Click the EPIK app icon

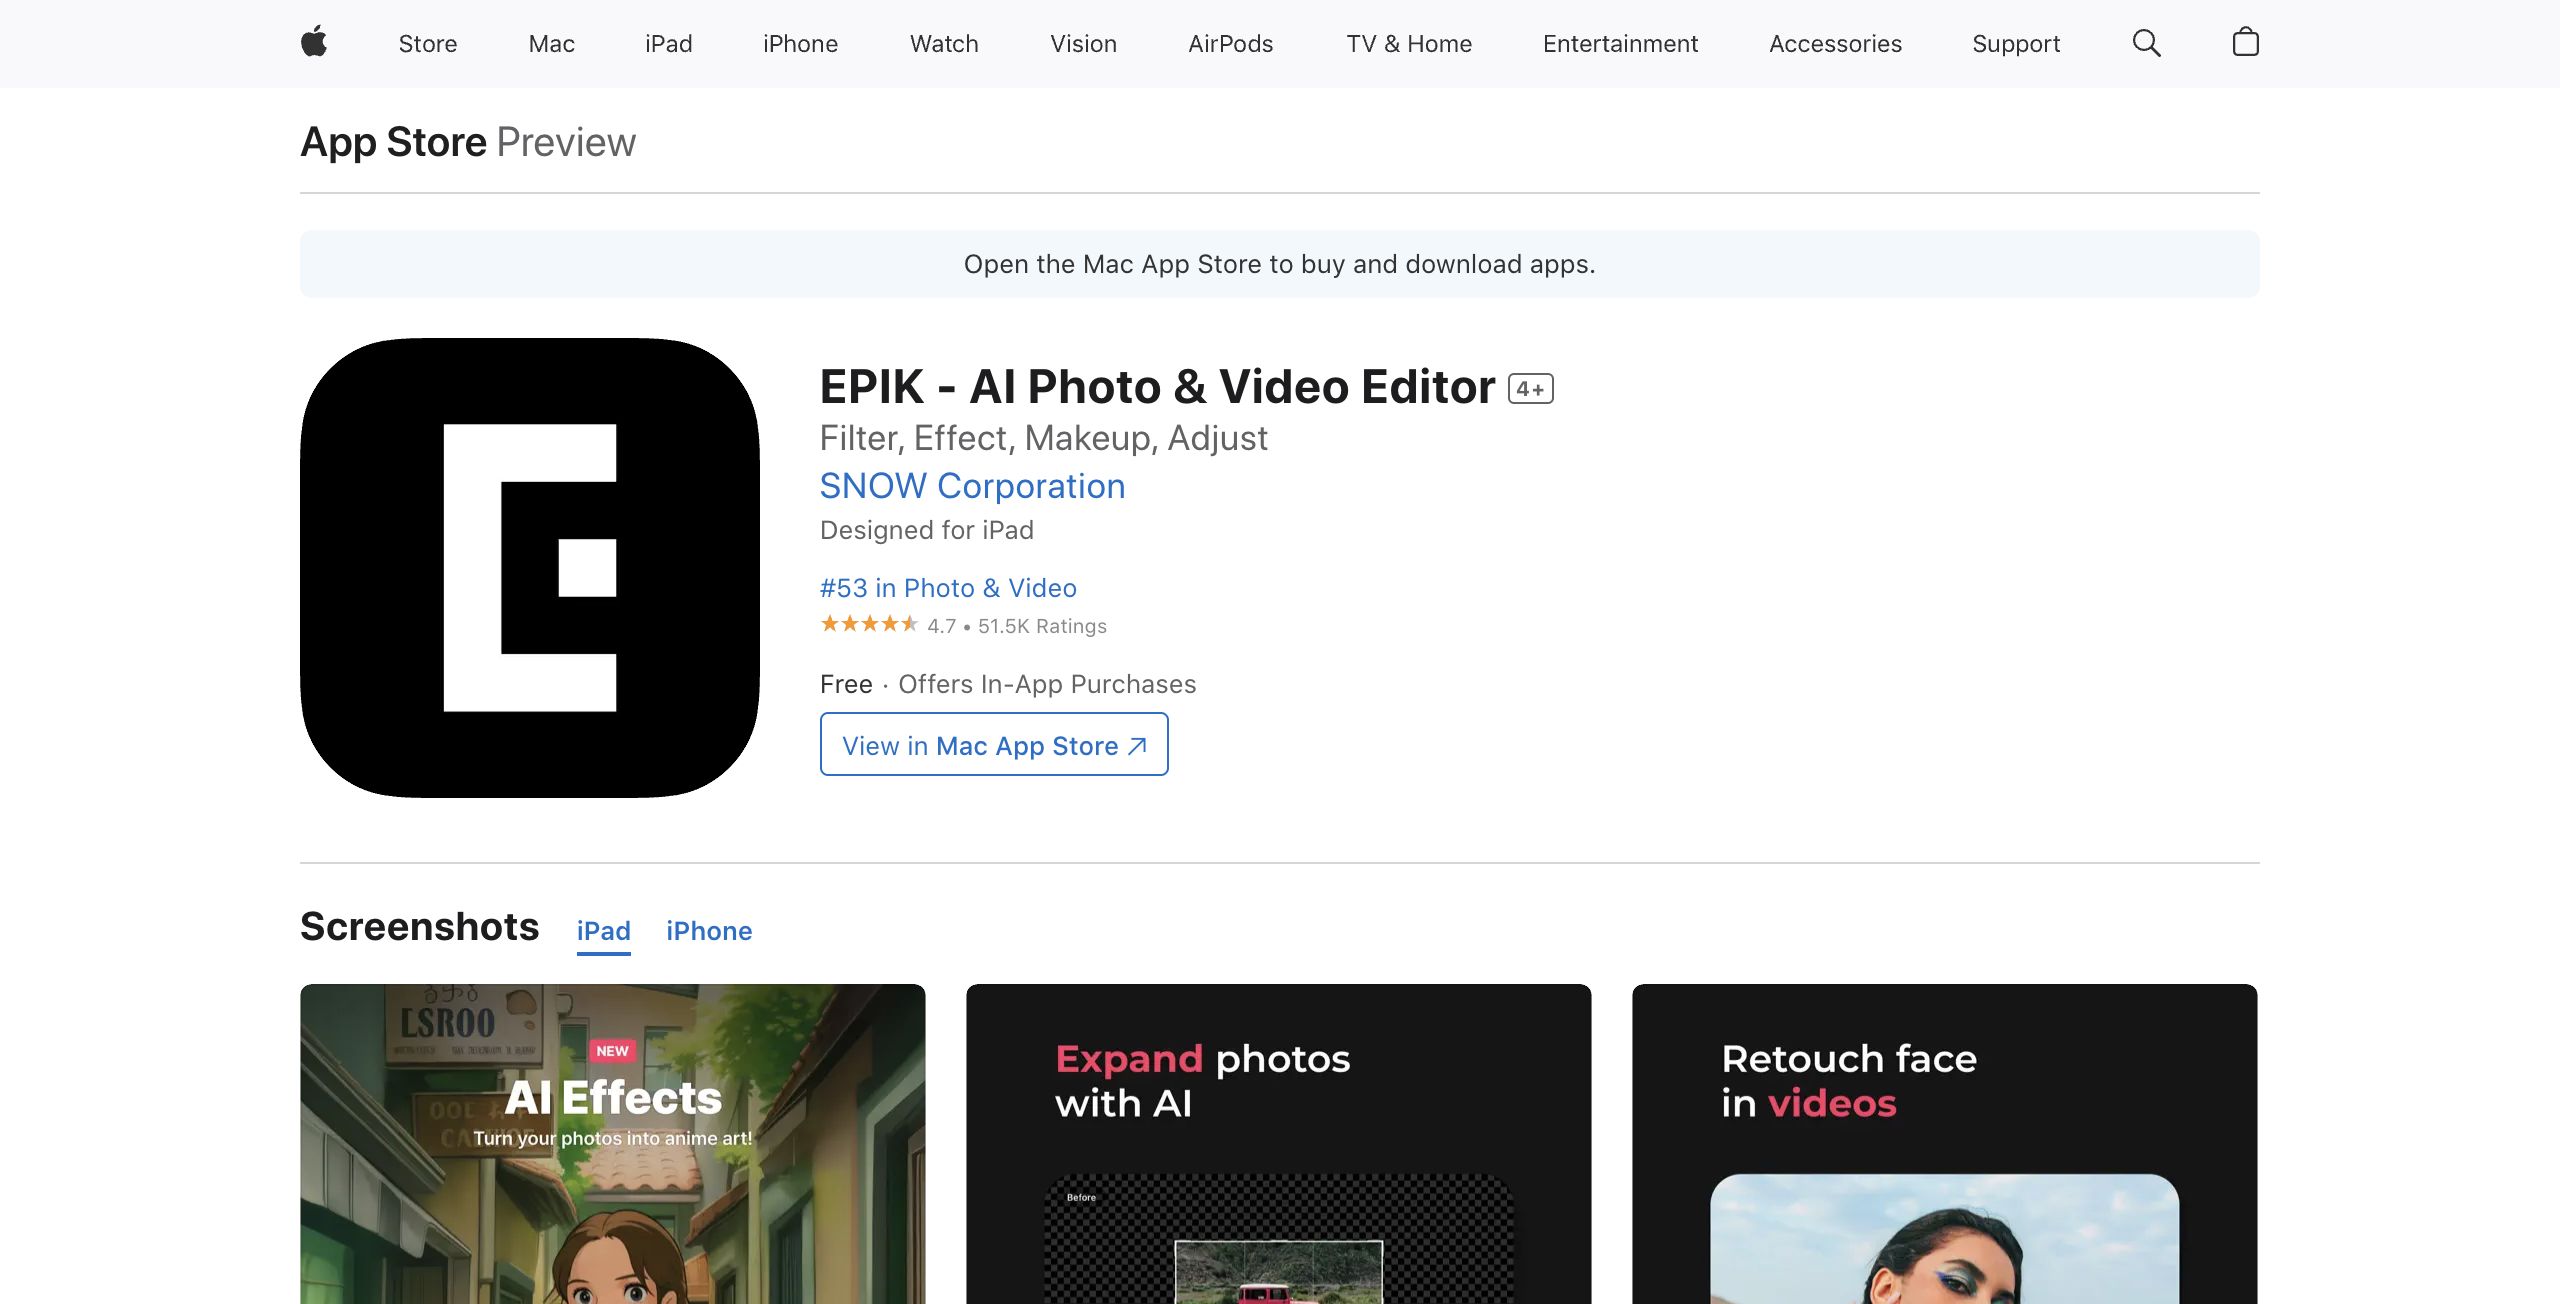(530, 567)
